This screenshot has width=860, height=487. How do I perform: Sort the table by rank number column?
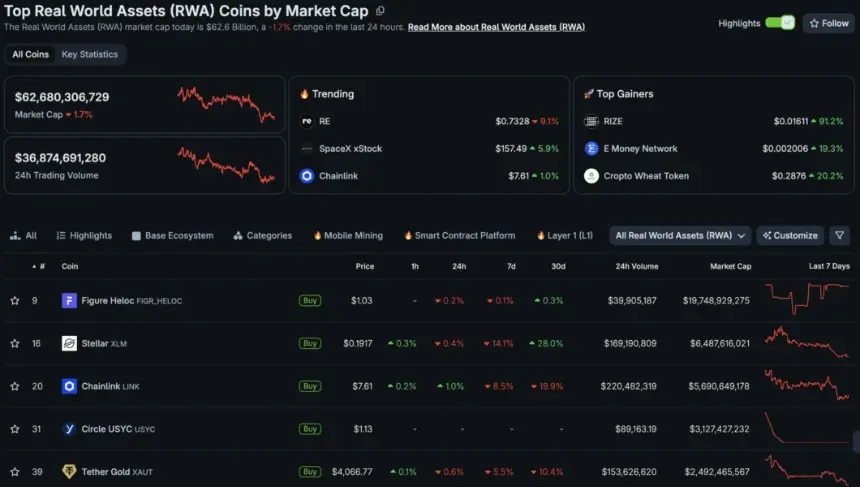pyautogui.click(x=39, y=266)
